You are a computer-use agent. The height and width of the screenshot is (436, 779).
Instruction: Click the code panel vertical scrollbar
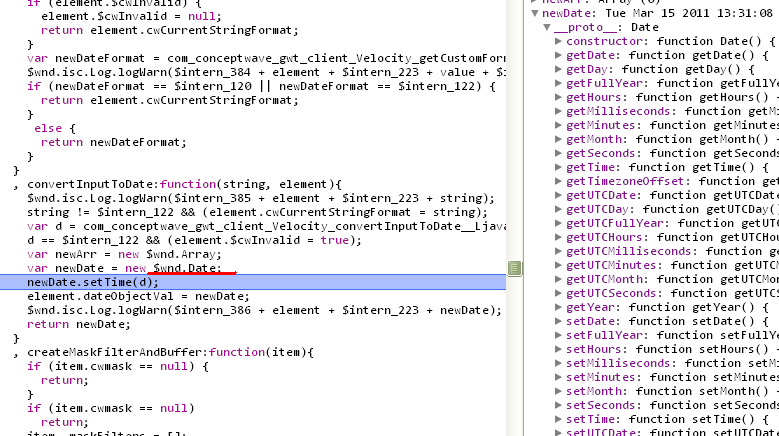514,150
